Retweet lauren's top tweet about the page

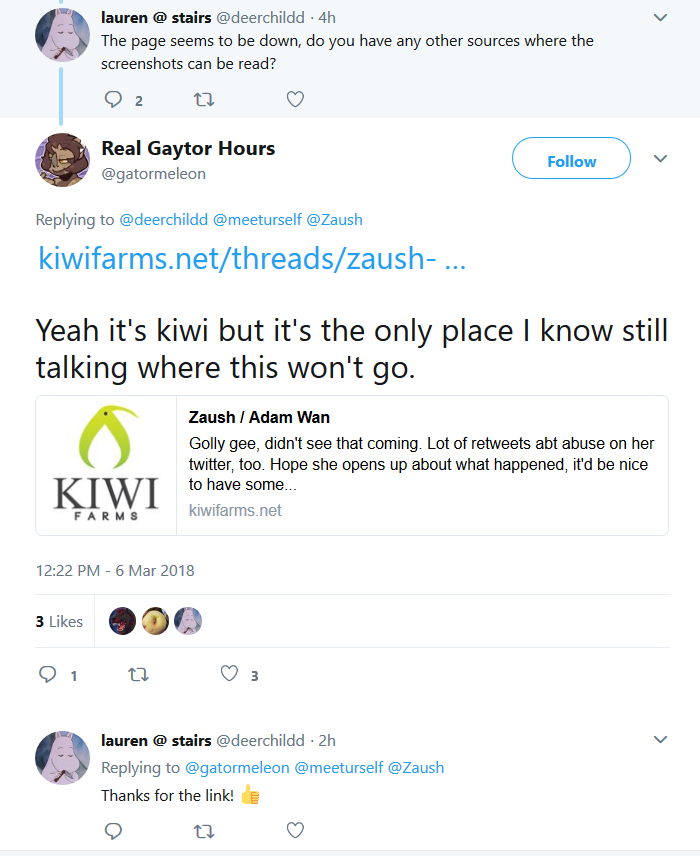pyautogui.click(x=204, y=99)
